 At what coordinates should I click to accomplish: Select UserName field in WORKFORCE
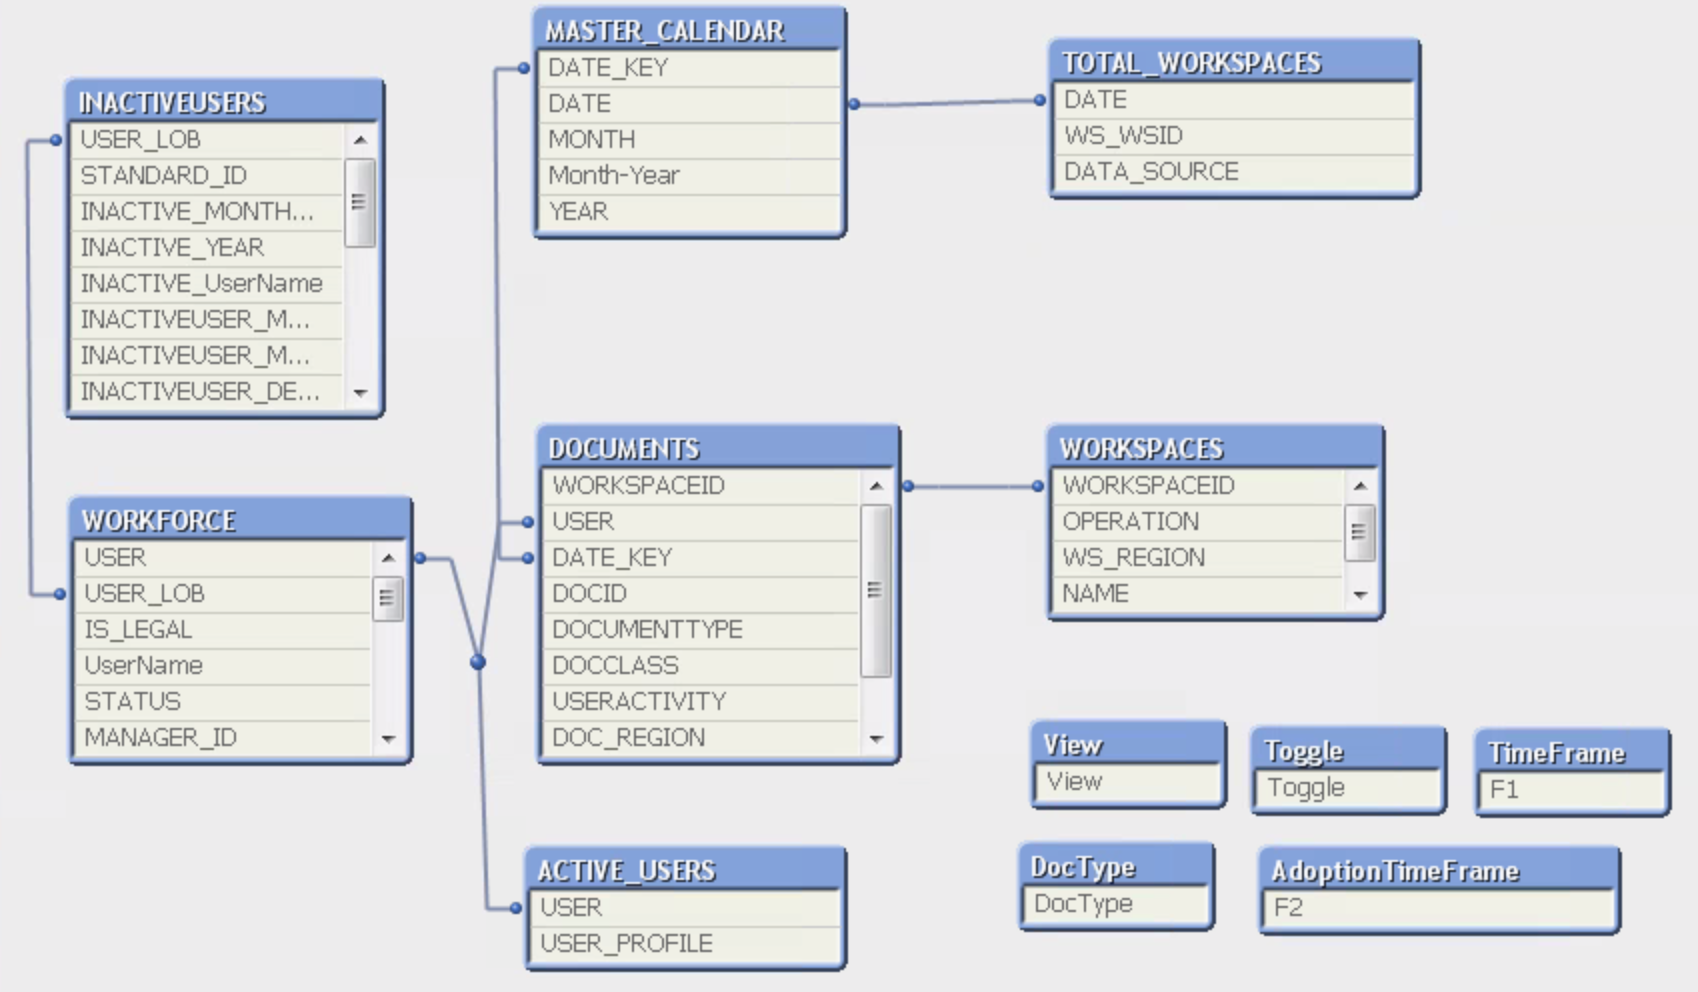coord(223,666)
